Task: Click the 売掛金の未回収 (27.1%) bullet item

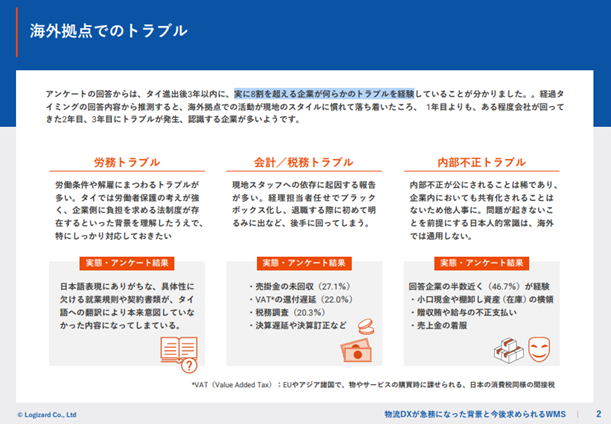Action: point(287,285)
